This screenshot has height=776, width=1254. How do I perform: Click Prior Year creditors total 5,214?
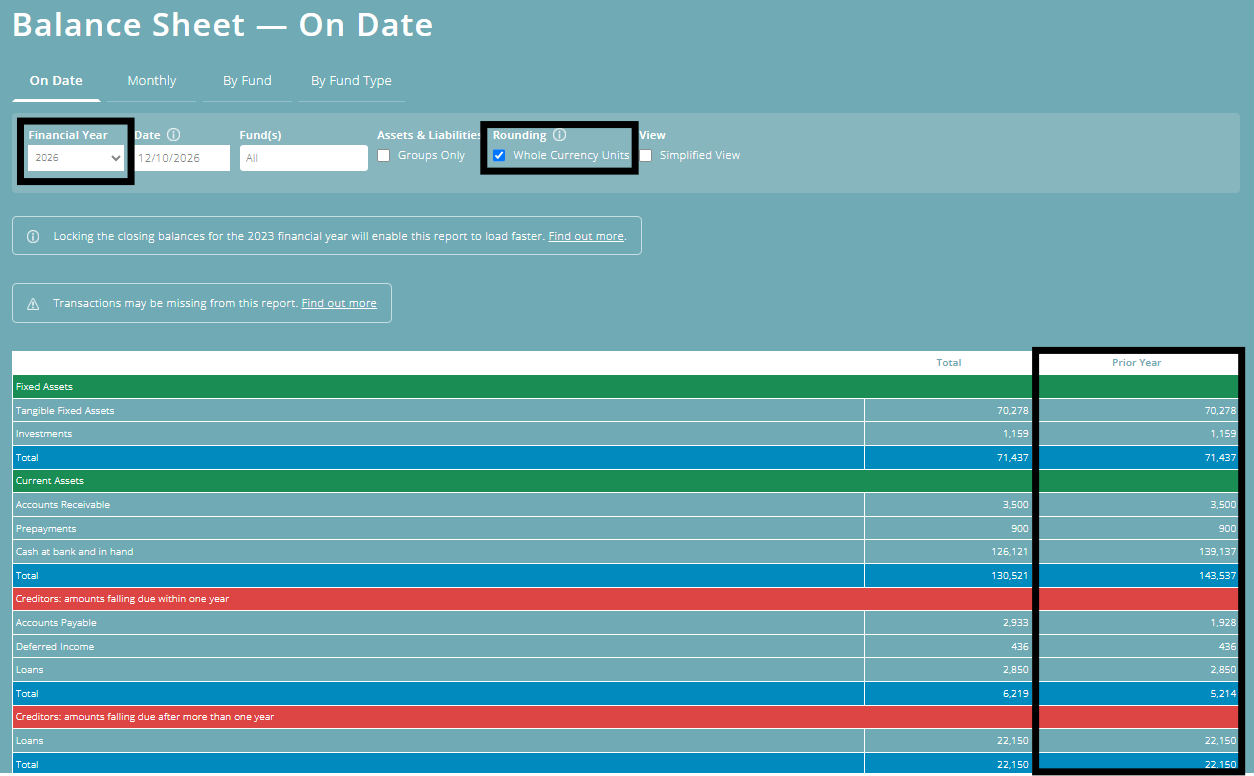click(x=1223, y=694)
